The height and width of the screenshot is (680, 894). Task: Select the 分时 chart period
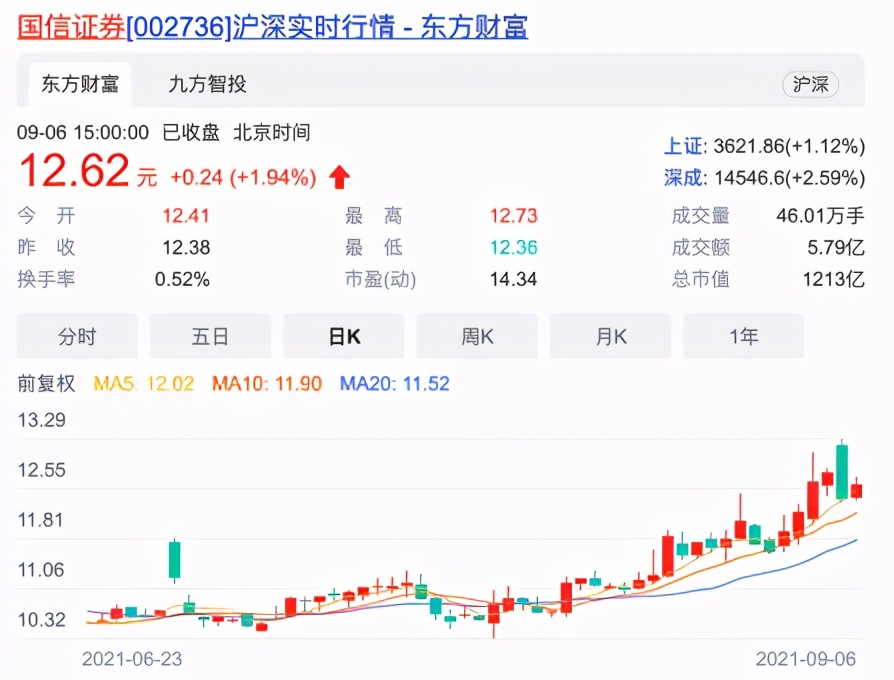tap(77, 336)
